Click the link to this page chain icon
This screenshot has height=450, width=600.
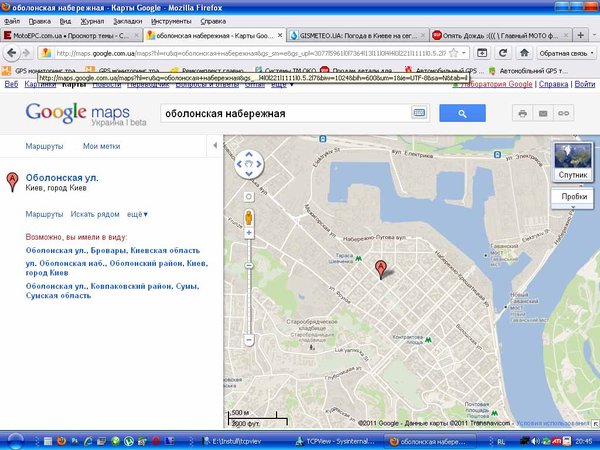[x=564, y=113]
